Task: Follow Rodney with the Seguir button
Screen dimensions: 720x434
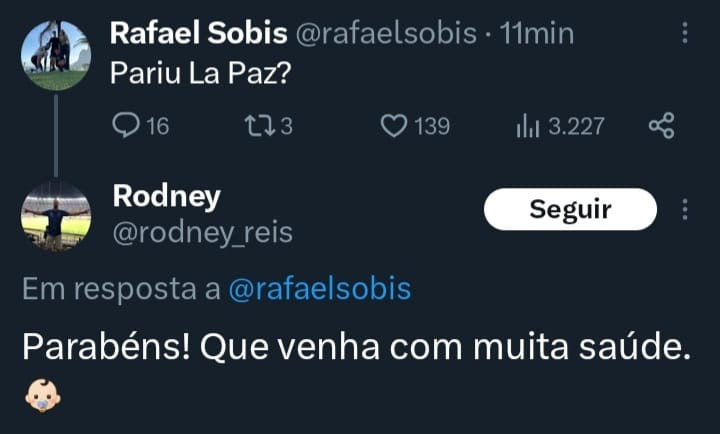Action: 569,209
